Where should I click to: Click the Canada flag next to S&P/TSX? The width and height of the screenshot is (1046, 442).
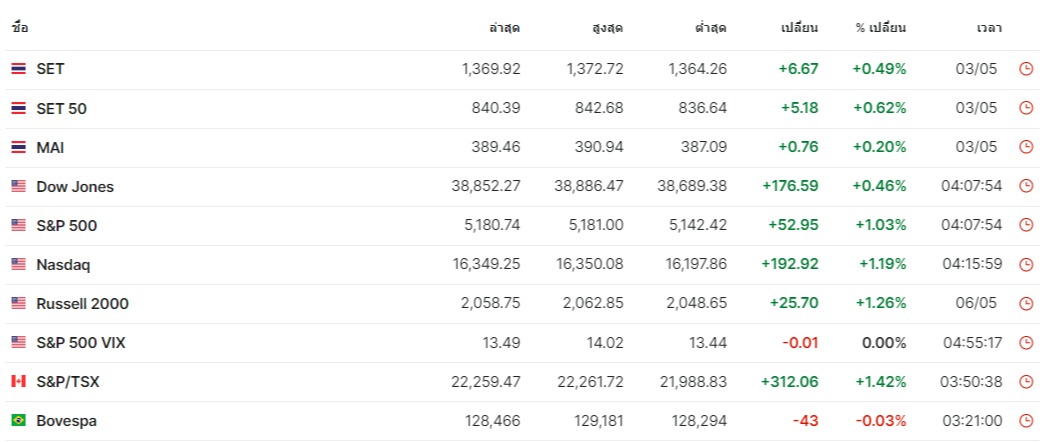click(18, 382)
